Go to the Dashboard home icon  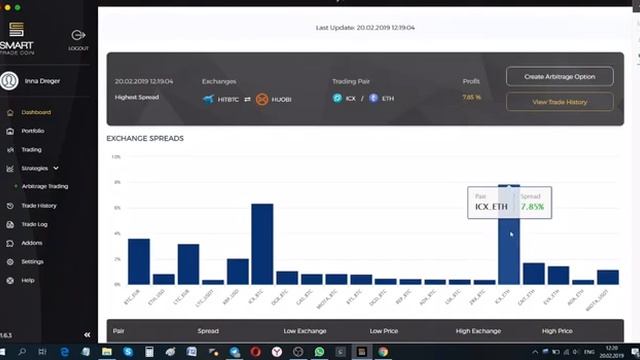pyautogui.click(x=10, y=113)
